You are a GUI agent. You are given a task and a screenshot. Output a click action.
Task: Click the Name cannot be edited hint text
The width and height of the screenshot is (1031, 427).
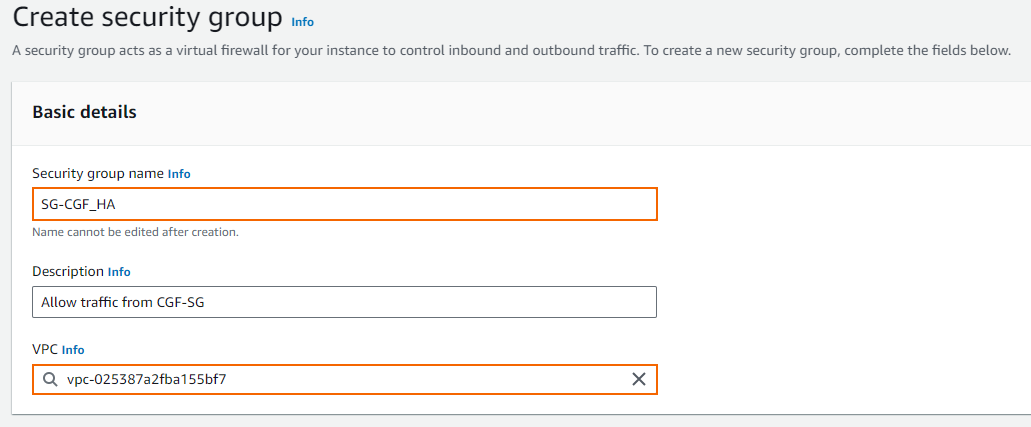click(135, 232)
